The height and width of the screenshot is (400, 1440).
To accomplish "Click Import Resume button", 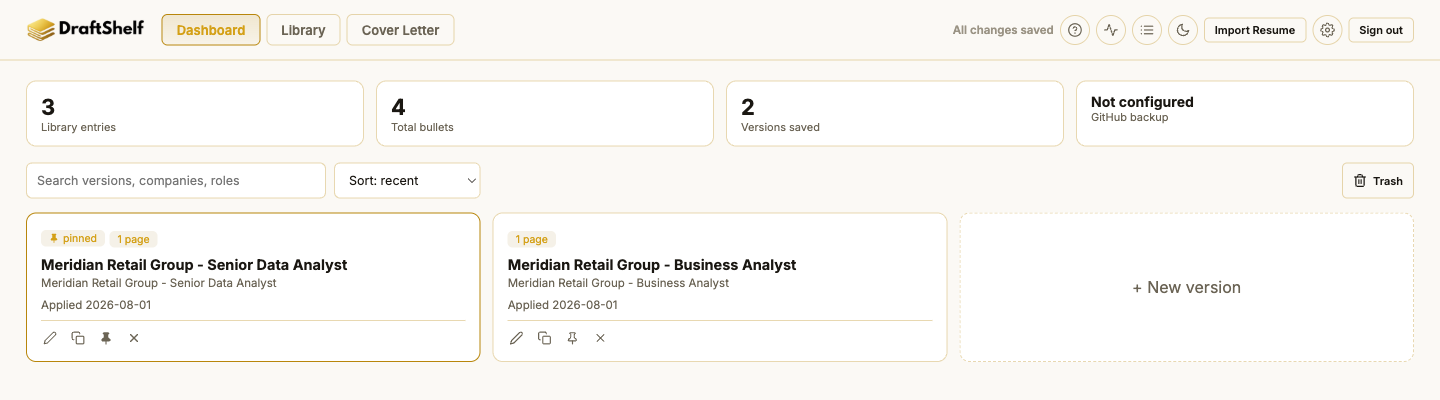I will (1255, 30).
